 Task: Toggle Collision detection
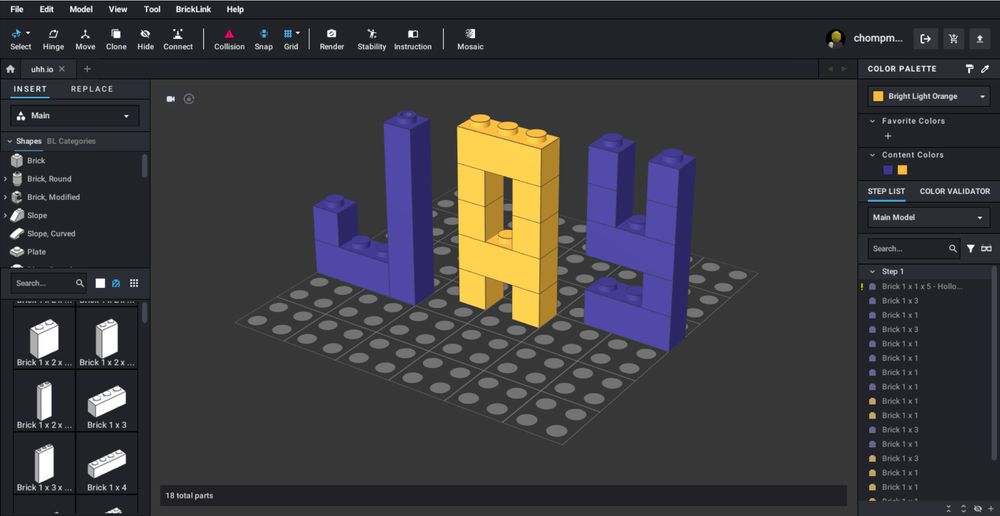[x=229, y=40]
